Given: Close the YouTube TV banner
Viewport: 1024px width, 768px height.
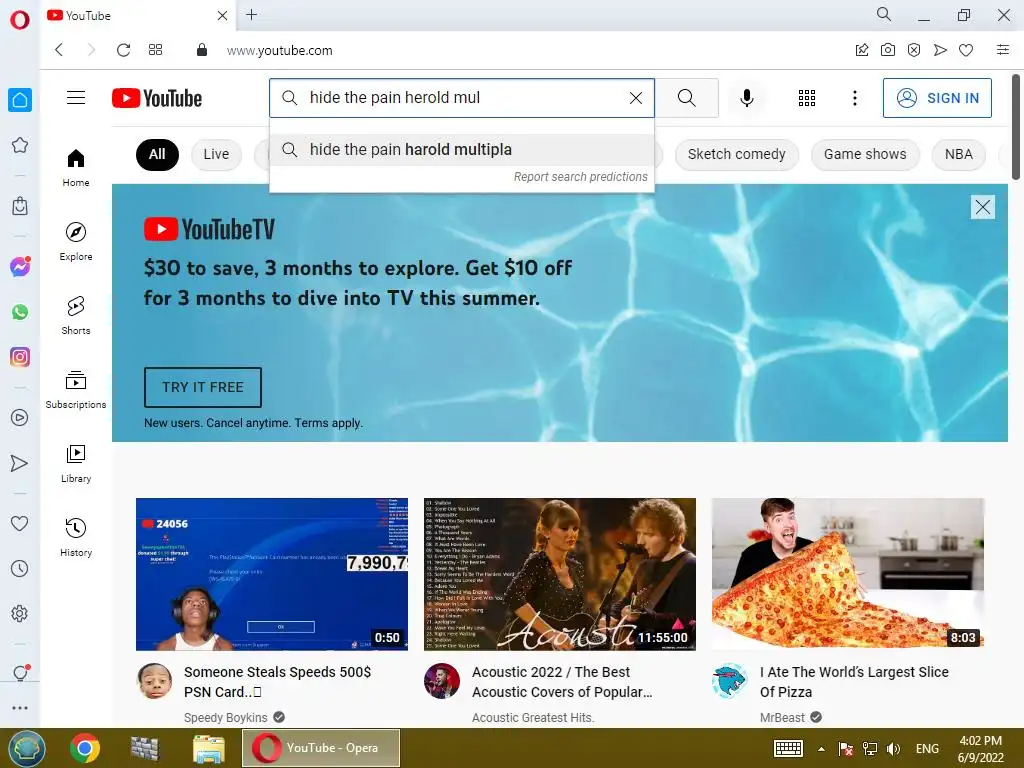Looking at the screenshot, I should click(982, 207).
